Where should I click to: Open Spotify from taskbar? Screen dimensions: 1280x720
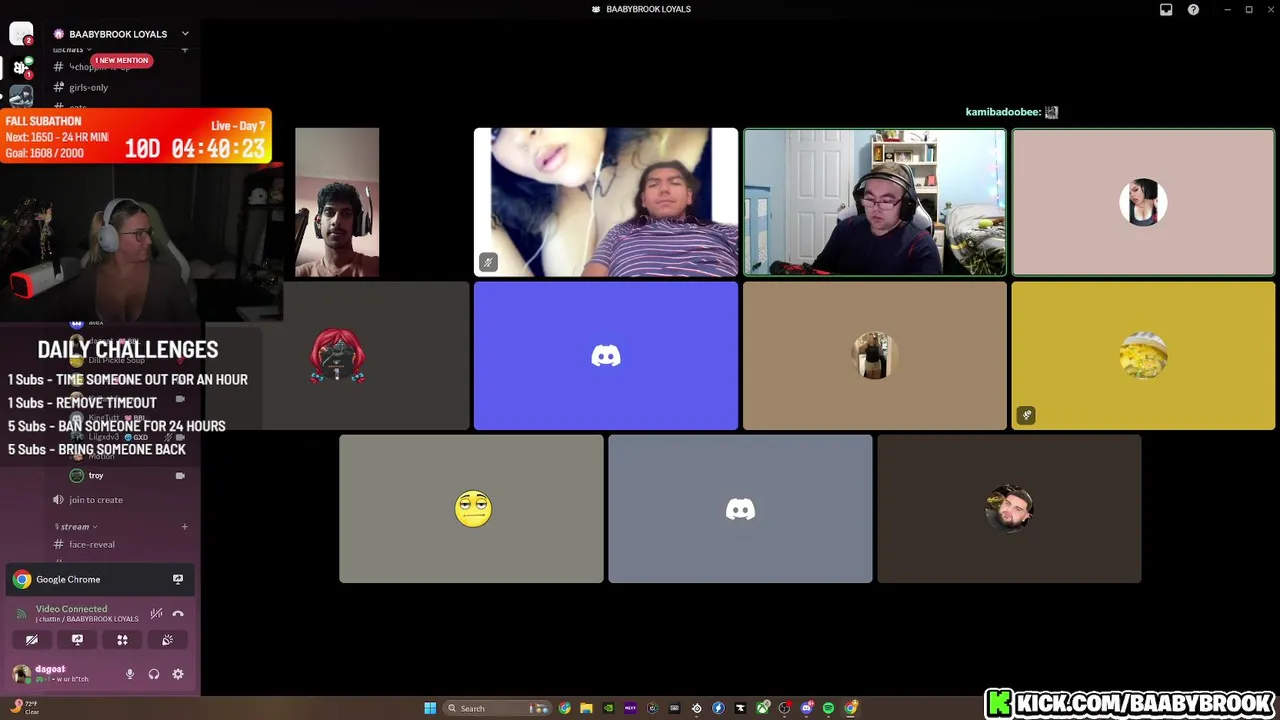point(829,708)
